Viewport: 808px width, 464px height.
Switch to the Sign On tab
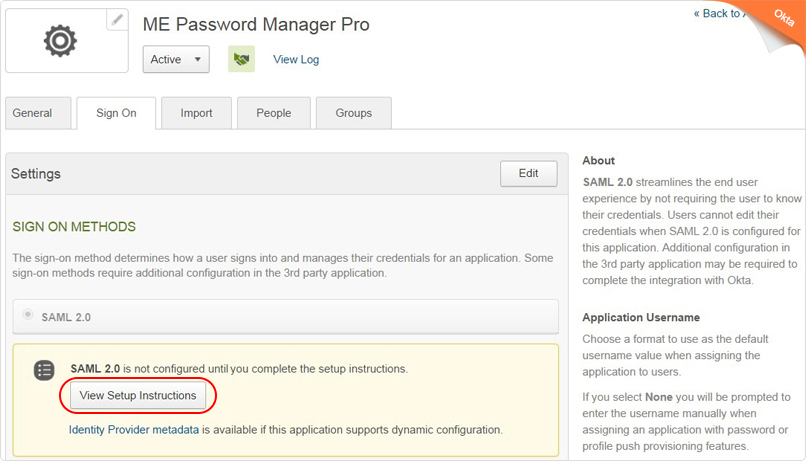116,113
